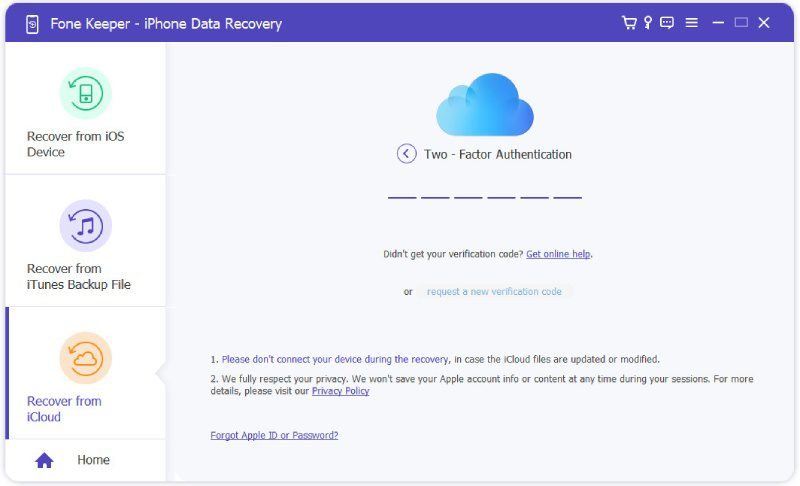Click the Home house icon
800x486 pixels.
pos(44,460)
